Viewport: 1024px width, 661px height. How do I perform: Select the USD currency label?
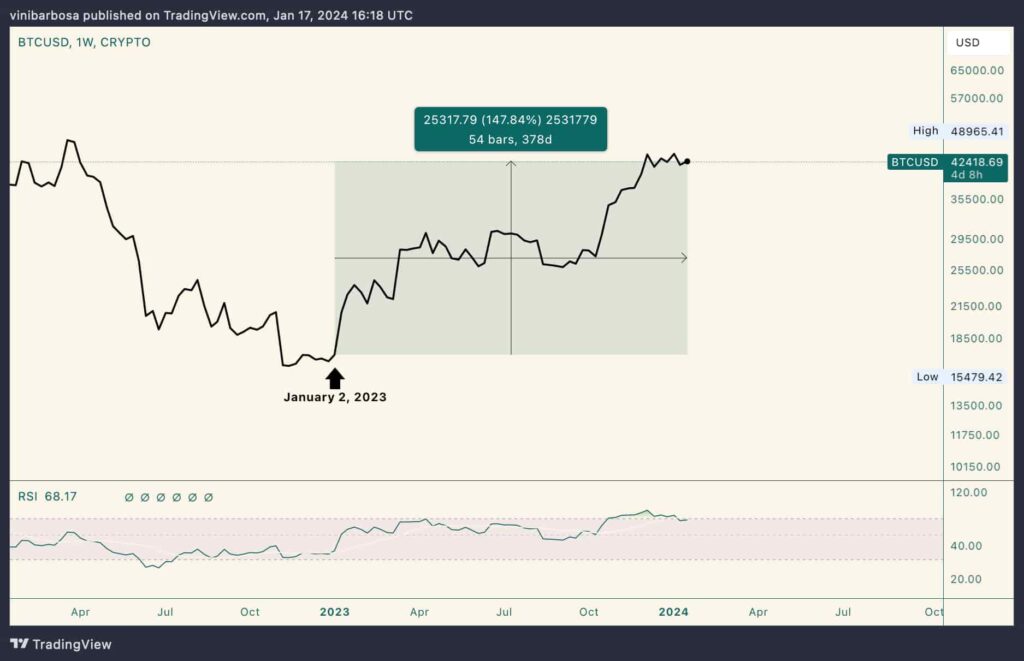click(967, 42)
